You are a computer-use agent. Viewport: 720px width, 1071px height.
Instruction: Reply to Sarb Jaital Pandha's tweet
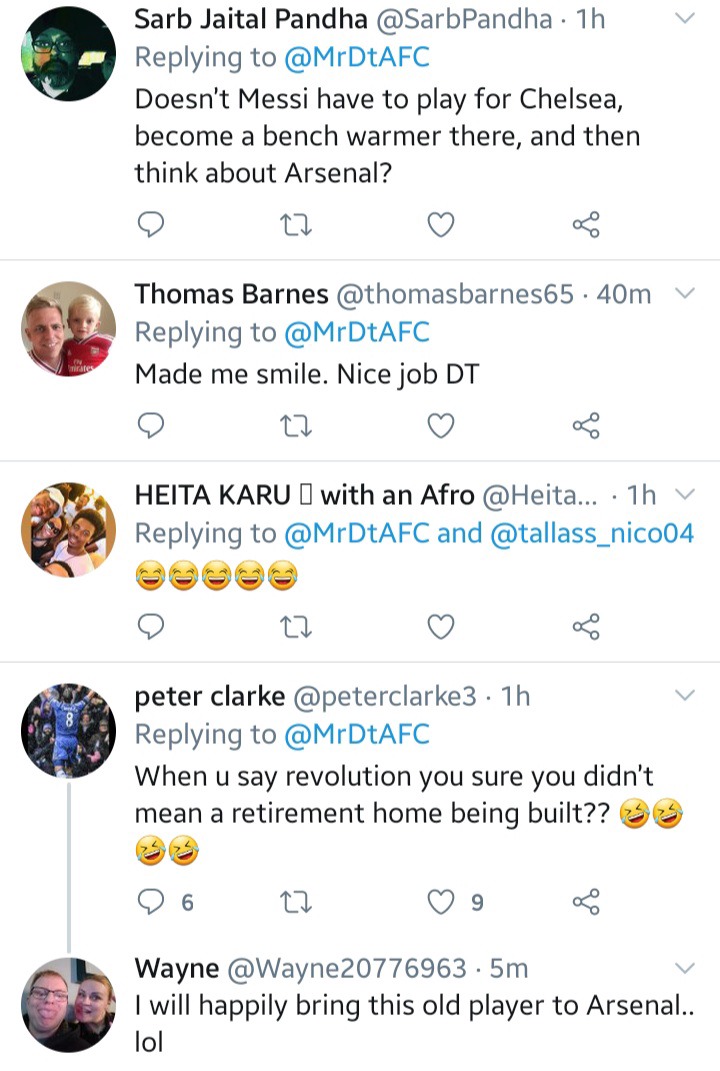tap(150, 225)
